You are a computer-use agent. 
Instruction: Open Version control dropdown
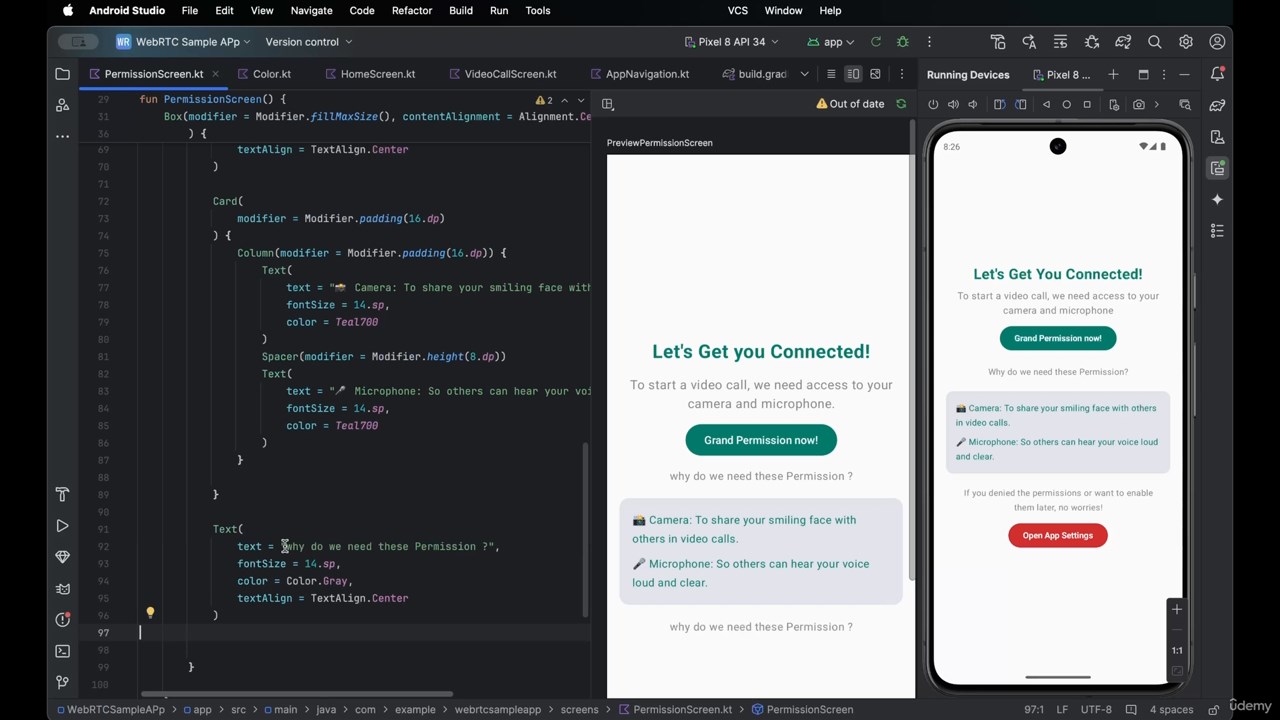pos(309,42)
